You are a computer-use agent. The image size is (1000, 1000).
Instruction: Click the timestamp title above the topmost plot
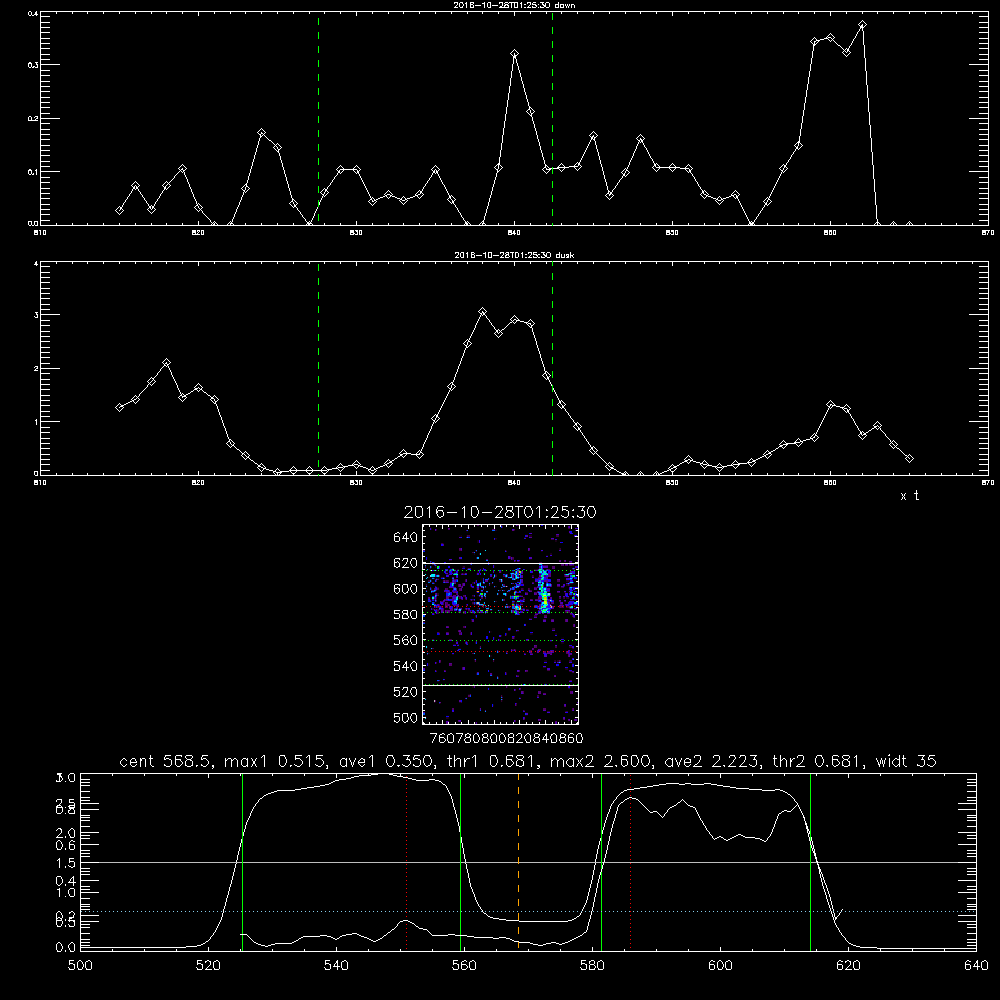(514, 4)
